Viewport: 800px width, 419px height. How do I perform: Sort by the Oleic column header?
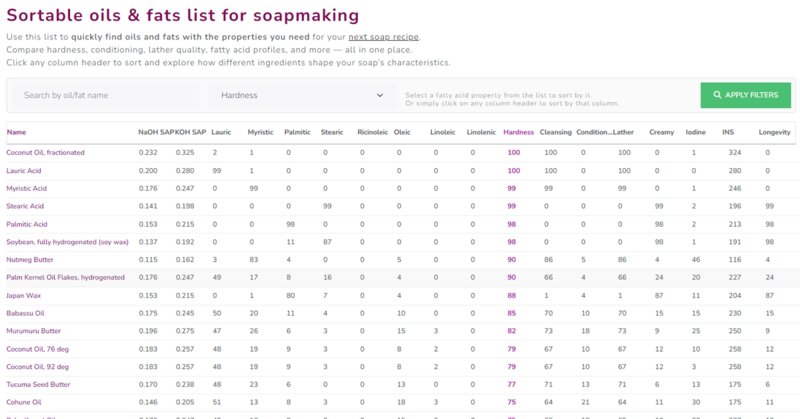coord(402,132)
